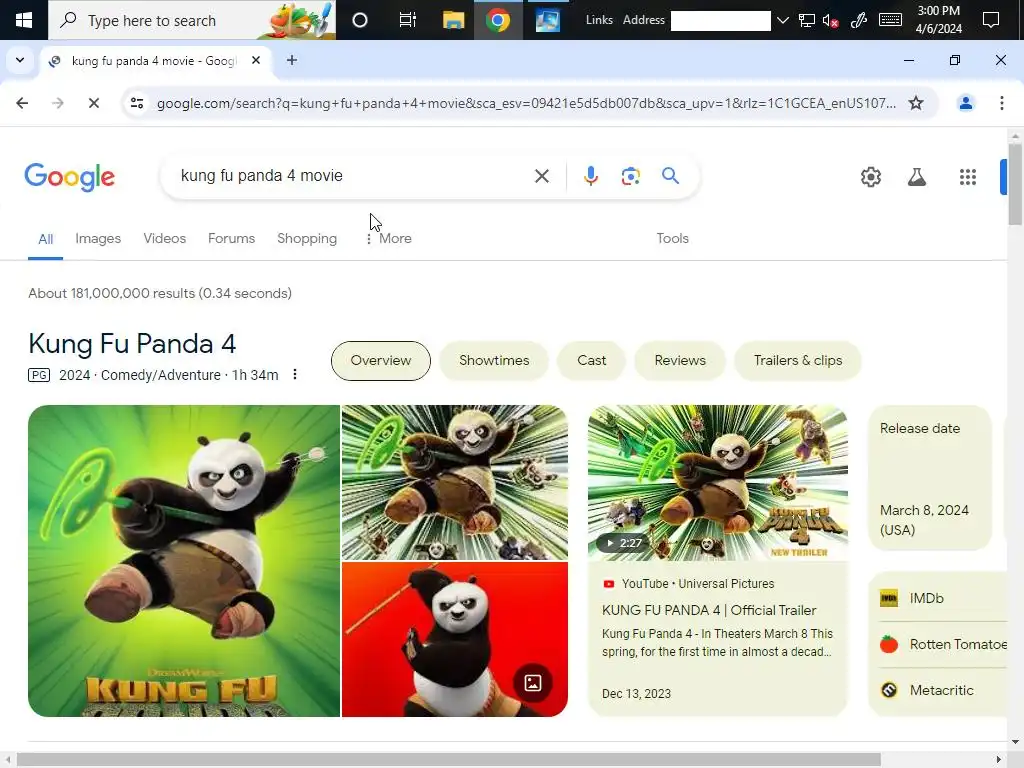Close the kung fu panda tab
The width and height of the screenshot is (1024, 768).
click(256, 60)
